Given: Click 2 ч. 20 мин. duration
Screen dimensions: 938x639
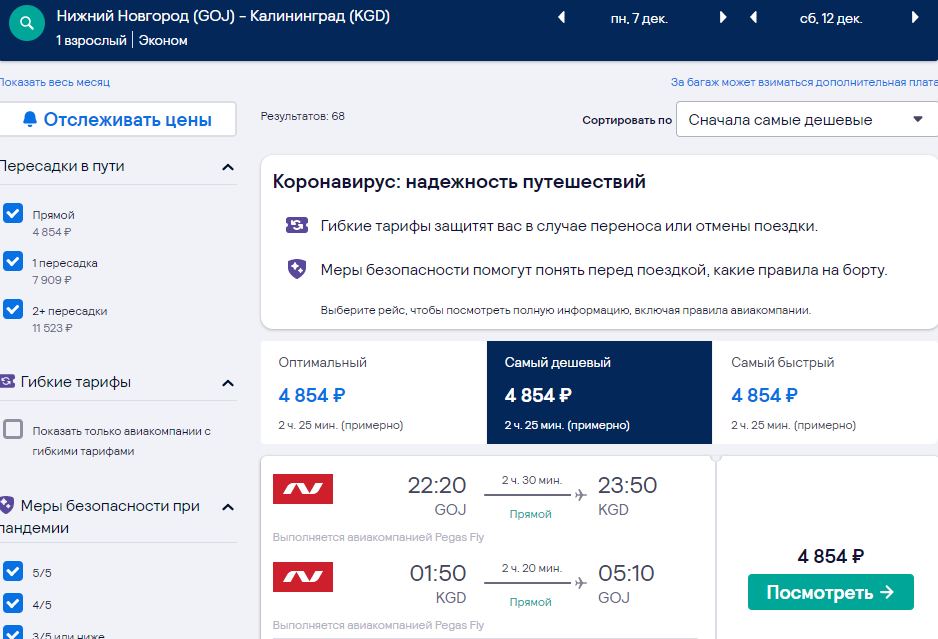Looking at the screenshot, I should coord(532,568).
